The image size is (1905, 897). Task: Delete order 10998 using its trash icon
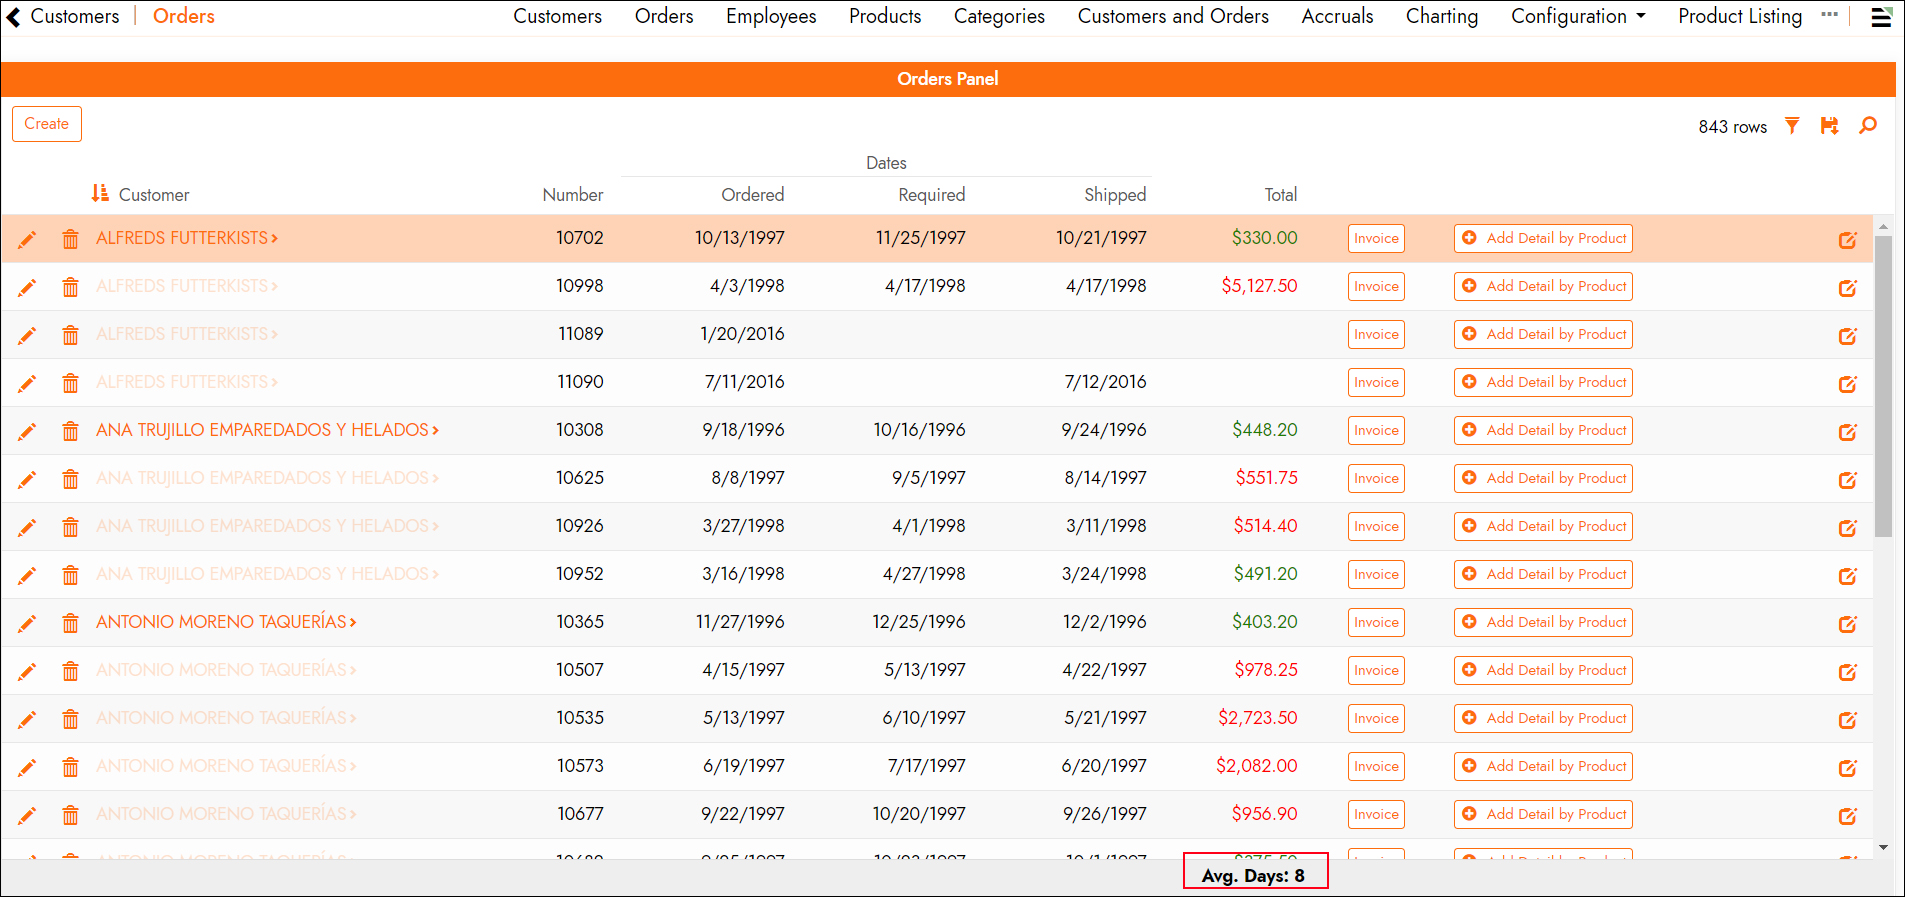tap(70, 287)
